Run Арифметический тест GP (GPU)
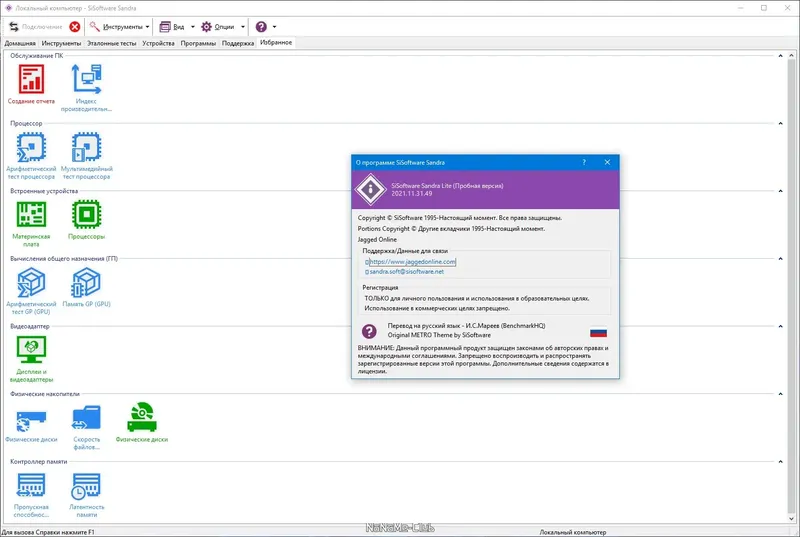The height and width of the screenshot is (537, 800). (31, 282)
